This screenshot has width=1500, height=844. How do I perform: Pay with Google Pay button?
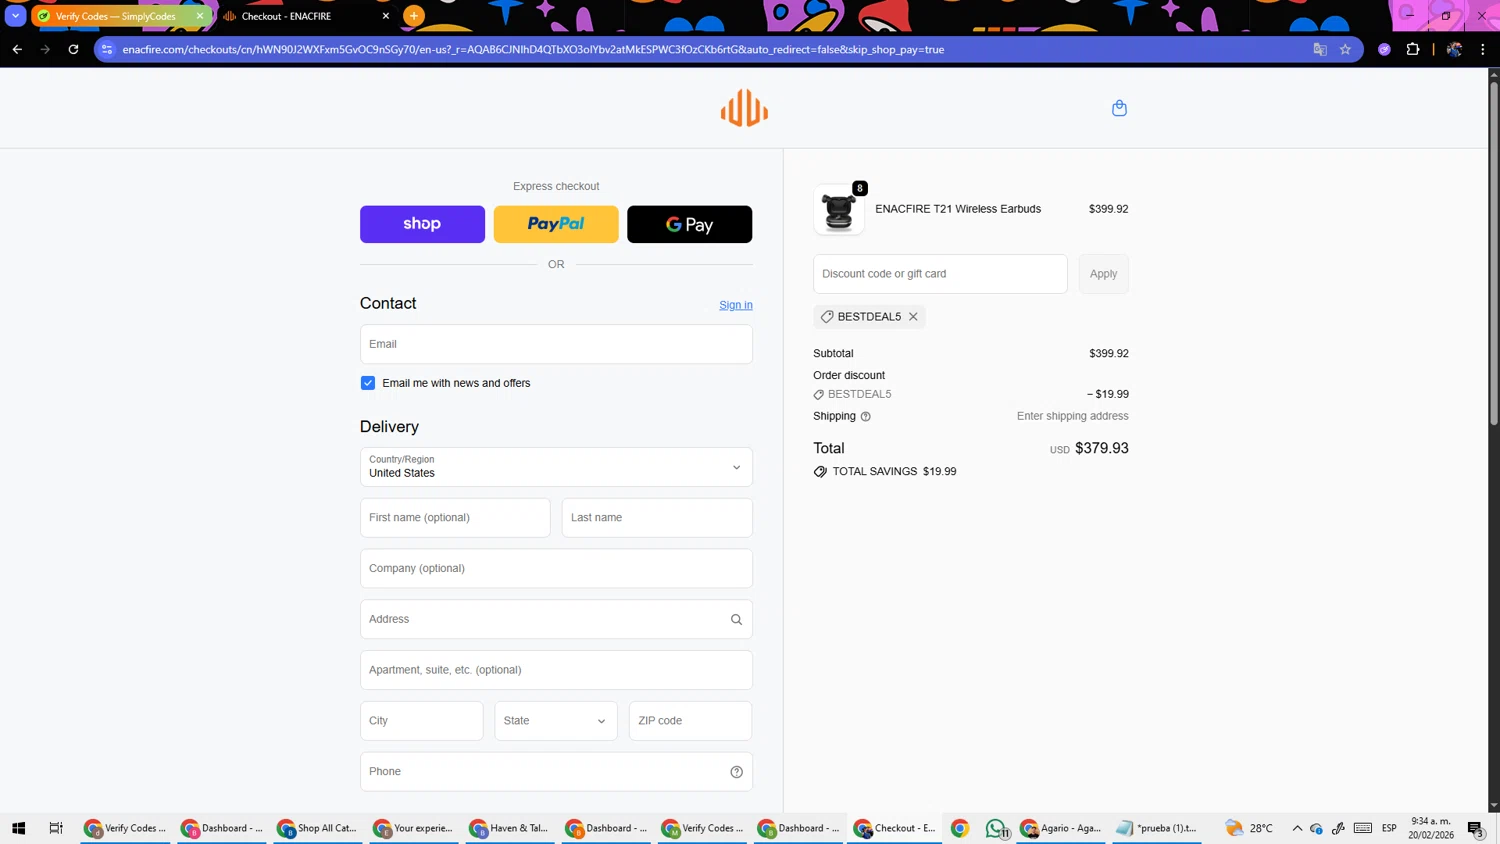coord(690,224)
